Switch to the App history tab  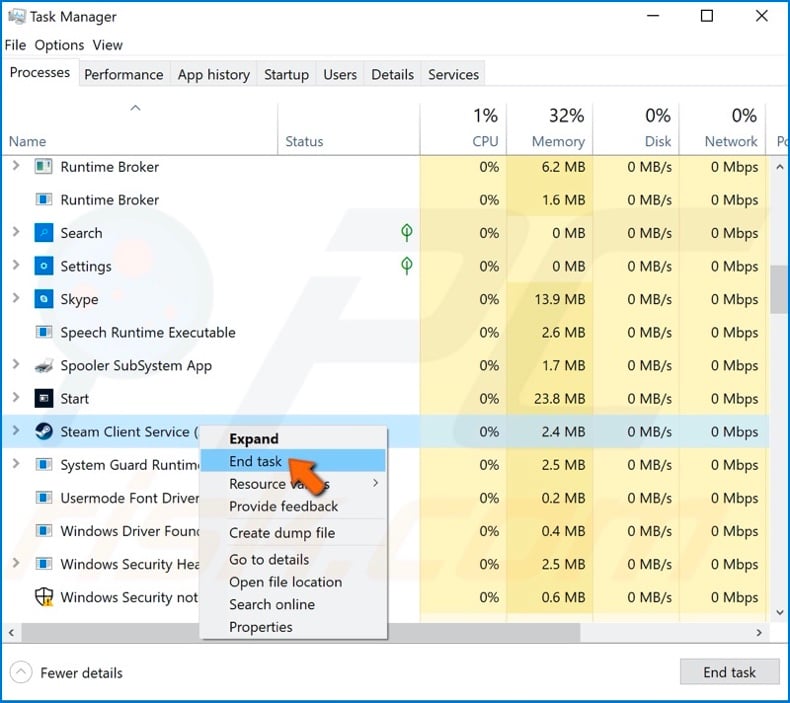214,75
